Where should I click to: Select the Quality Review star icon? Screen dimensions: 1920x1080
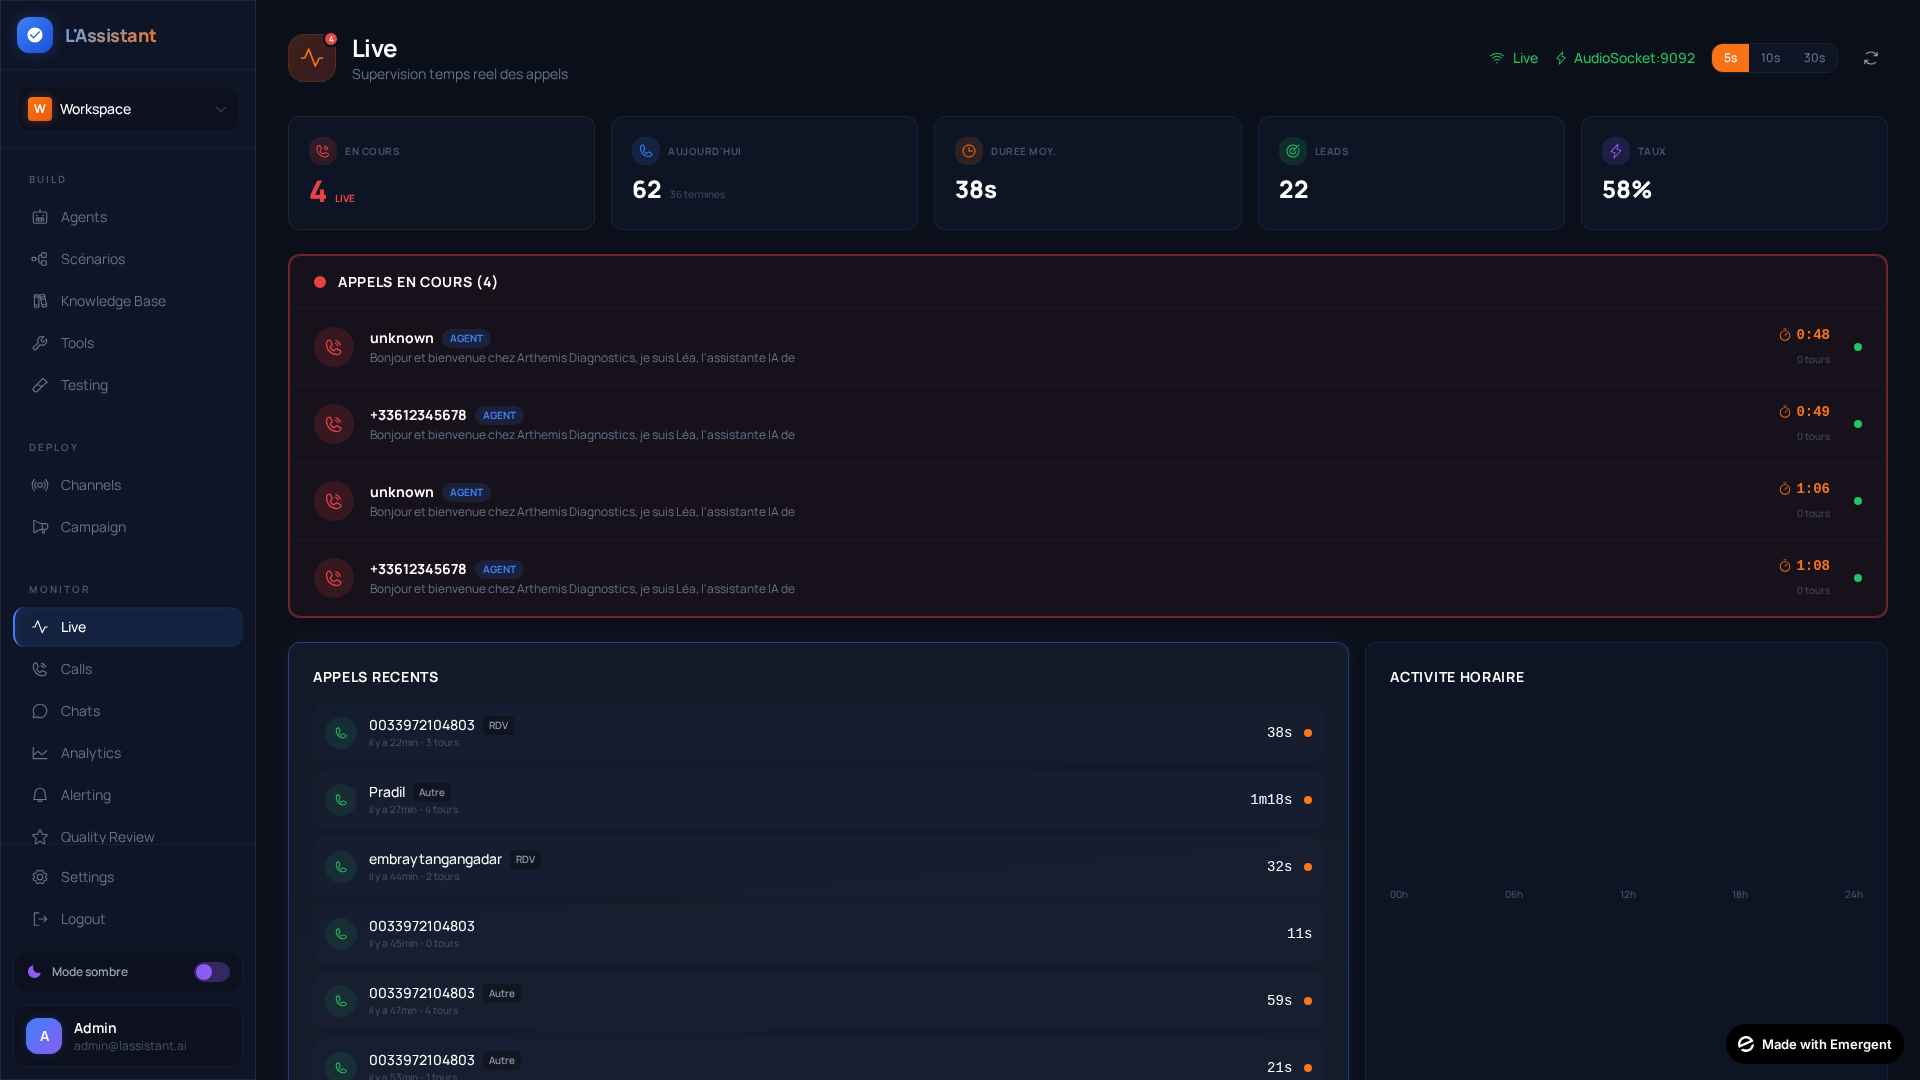tap(40, 837)
